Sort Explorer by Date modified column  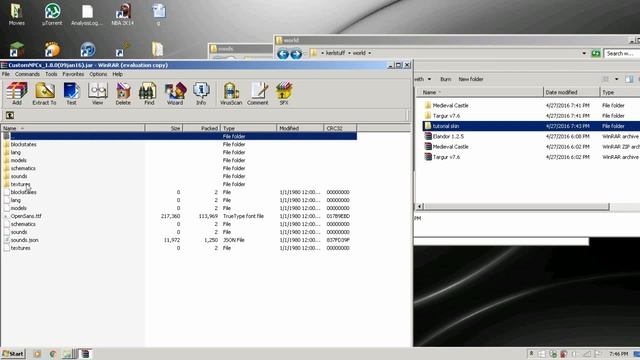pyautogui.click(x=571, y=92)
